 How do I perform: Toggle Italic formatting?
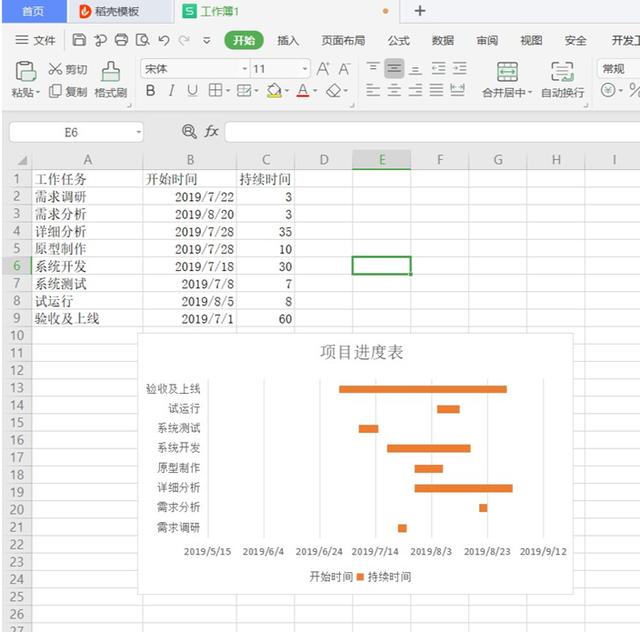171,90
